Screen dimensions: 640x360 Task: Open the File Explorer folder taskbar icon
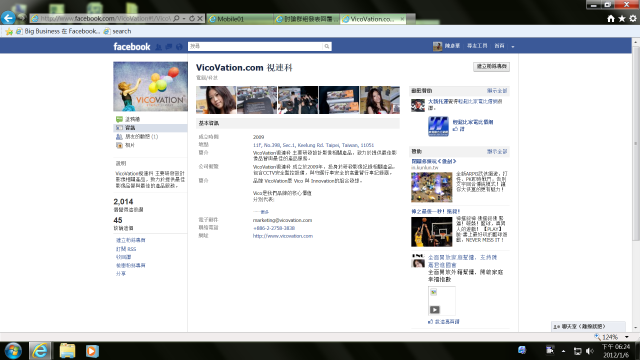tap(67, 351)
